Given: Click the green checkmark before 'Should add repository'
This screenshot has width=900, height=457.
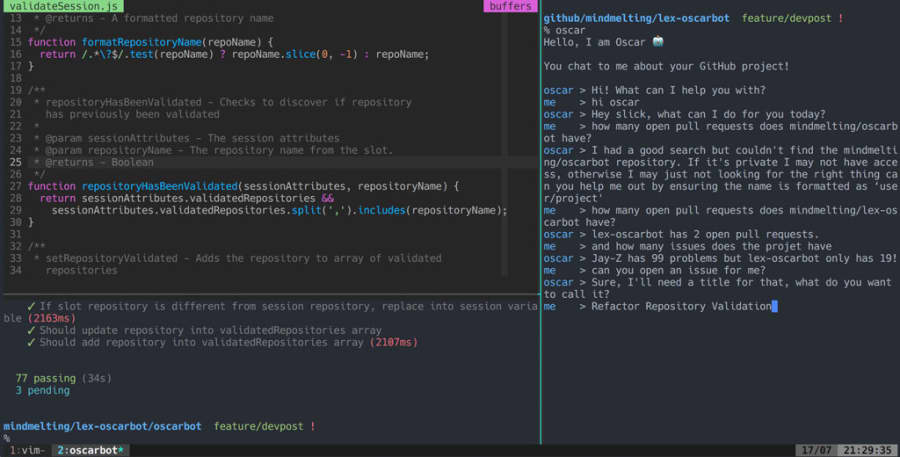Looking at the screenshot, I should pos(31,342).
